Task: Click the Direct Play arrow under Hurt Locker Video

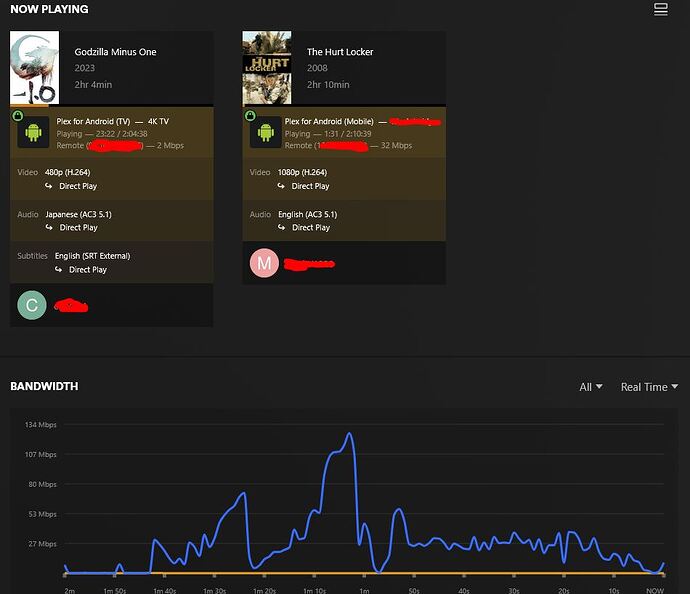Action: (x=281, y=186)
